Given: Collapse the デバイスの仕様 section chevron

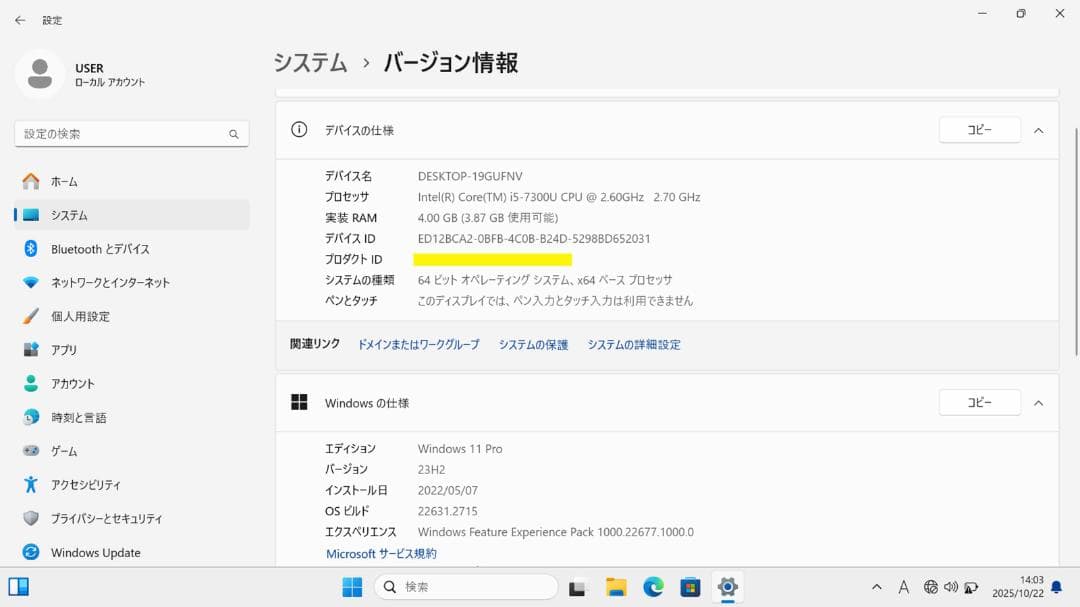Looking at the screenshot, I should [1039, 130].
